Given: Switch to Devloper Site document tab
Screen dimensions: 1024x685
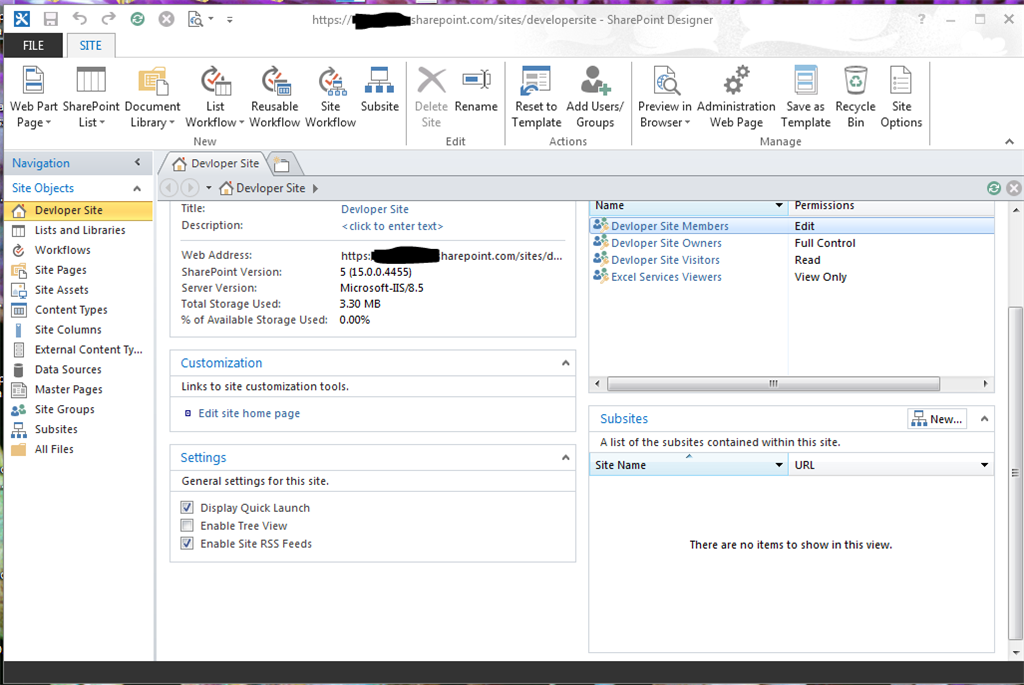Looking at the screenshot, I should coord(215,163).
